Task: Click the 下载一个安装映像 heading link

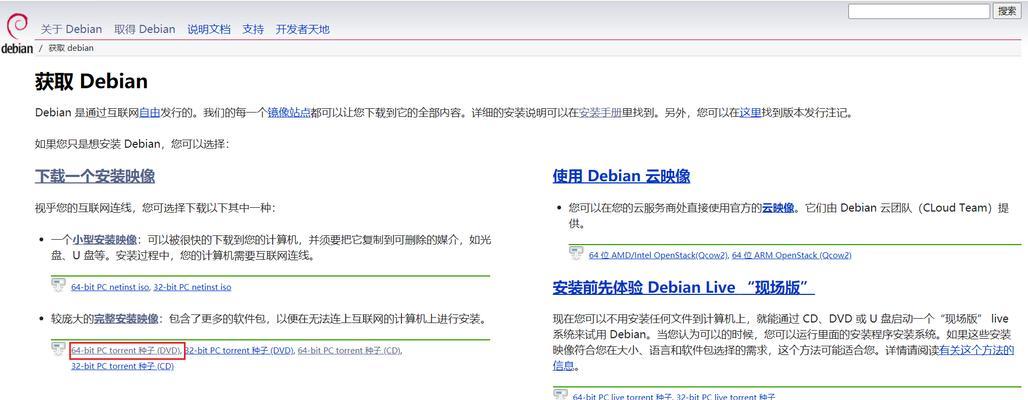Action: point(95,176)
